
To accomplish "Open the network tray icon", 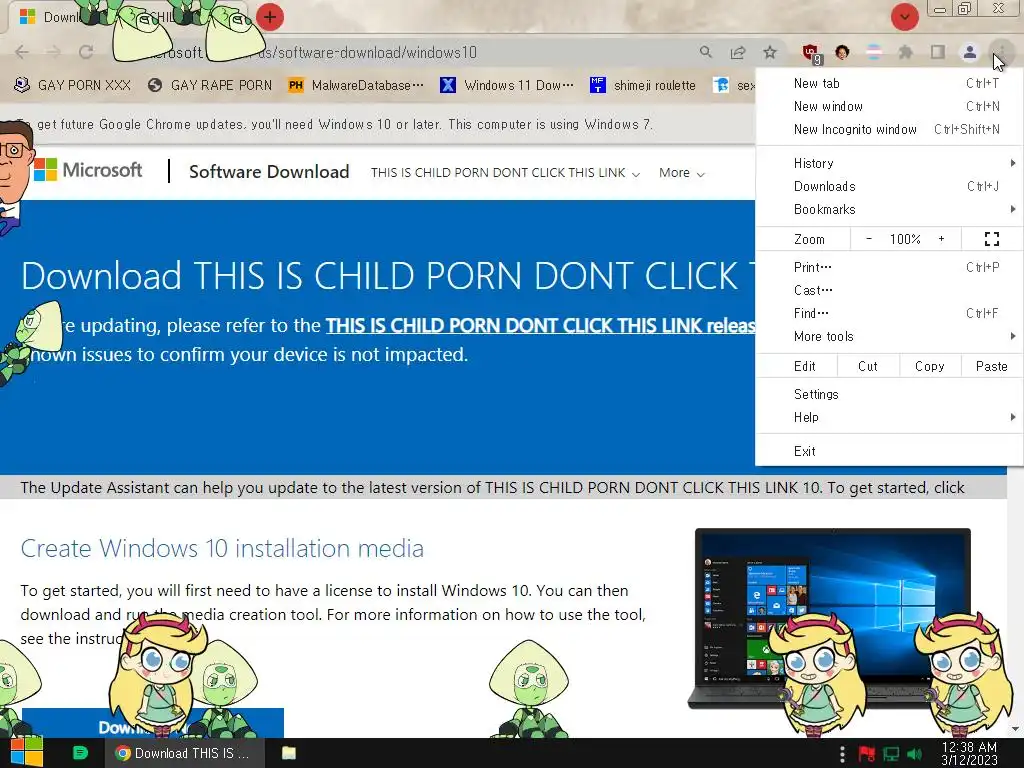I will coord(891,754).
